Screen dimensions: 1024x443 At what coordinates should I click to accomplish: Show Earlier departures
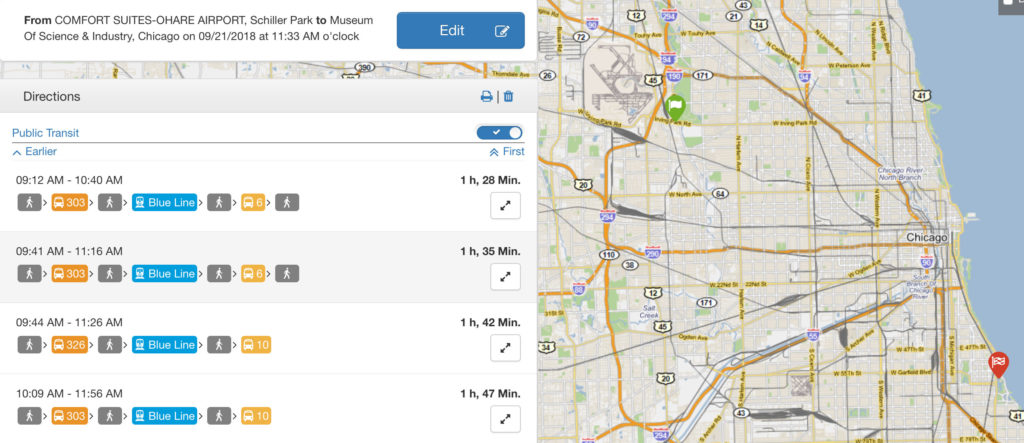point(35,152)
